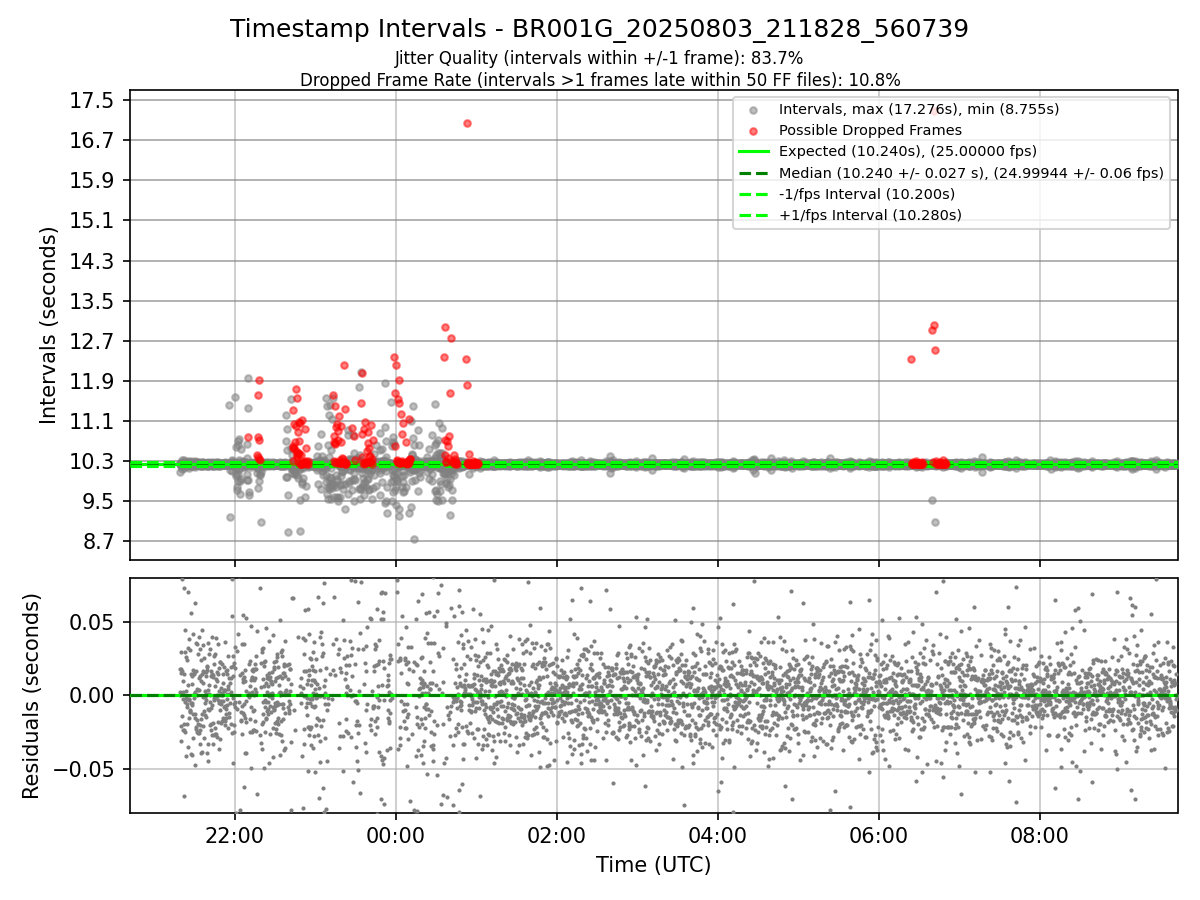Screen dimensions: 1200x900
Task: Select legend entry "Possible Dropped Frames"
Action: (x=870, y=130)
